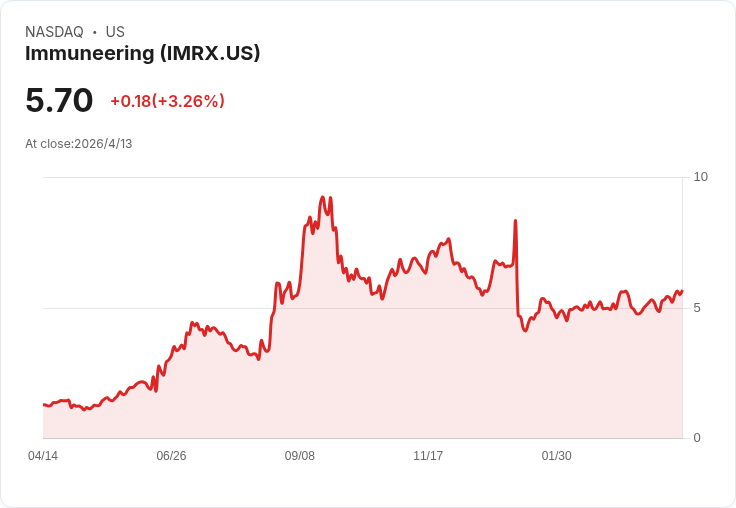
Task: Click the 04/14 date axis label
Action: point(43,455)
